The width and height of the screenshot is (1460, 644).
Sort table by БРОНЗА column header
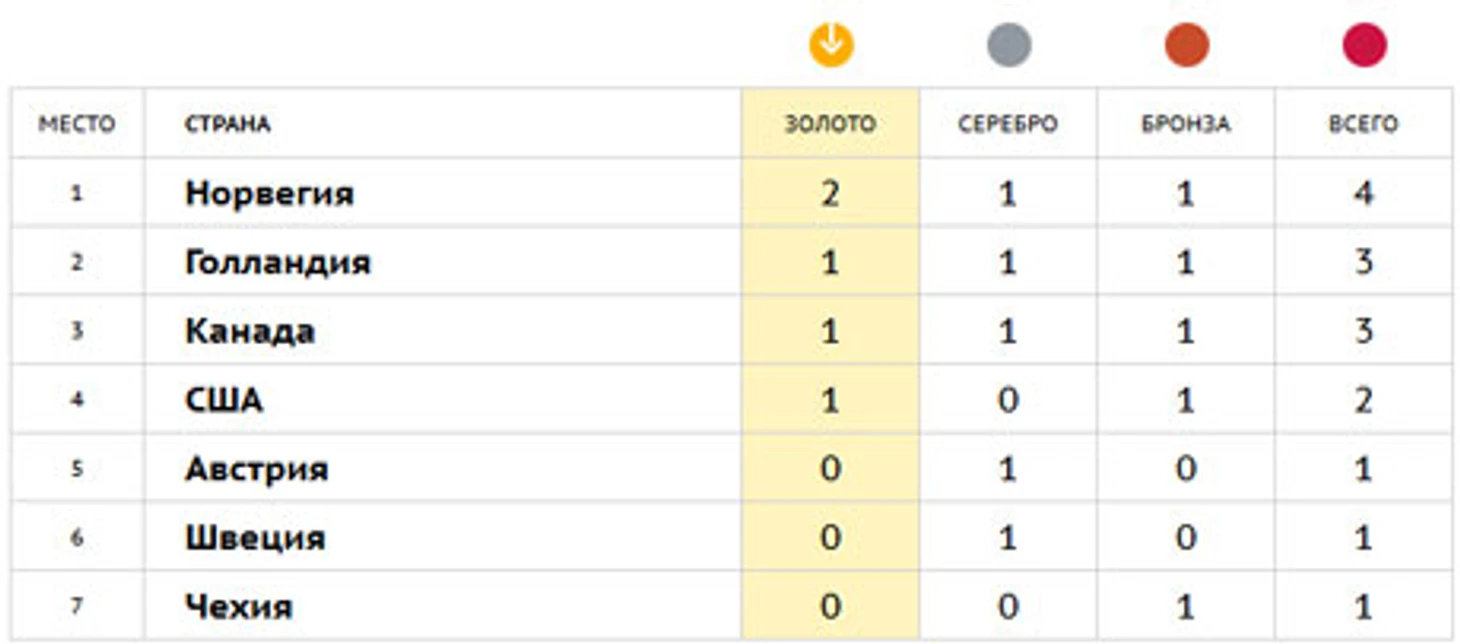tap(1186, 124)
